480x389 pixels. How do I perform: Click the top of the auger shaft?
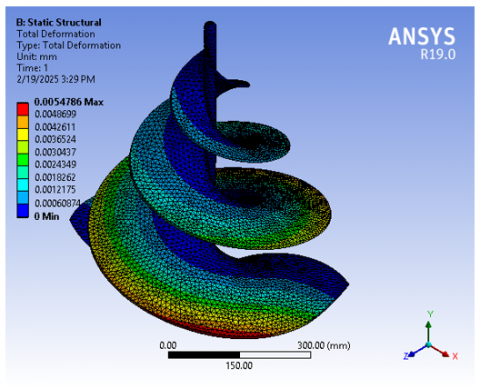tap(210, 27)
